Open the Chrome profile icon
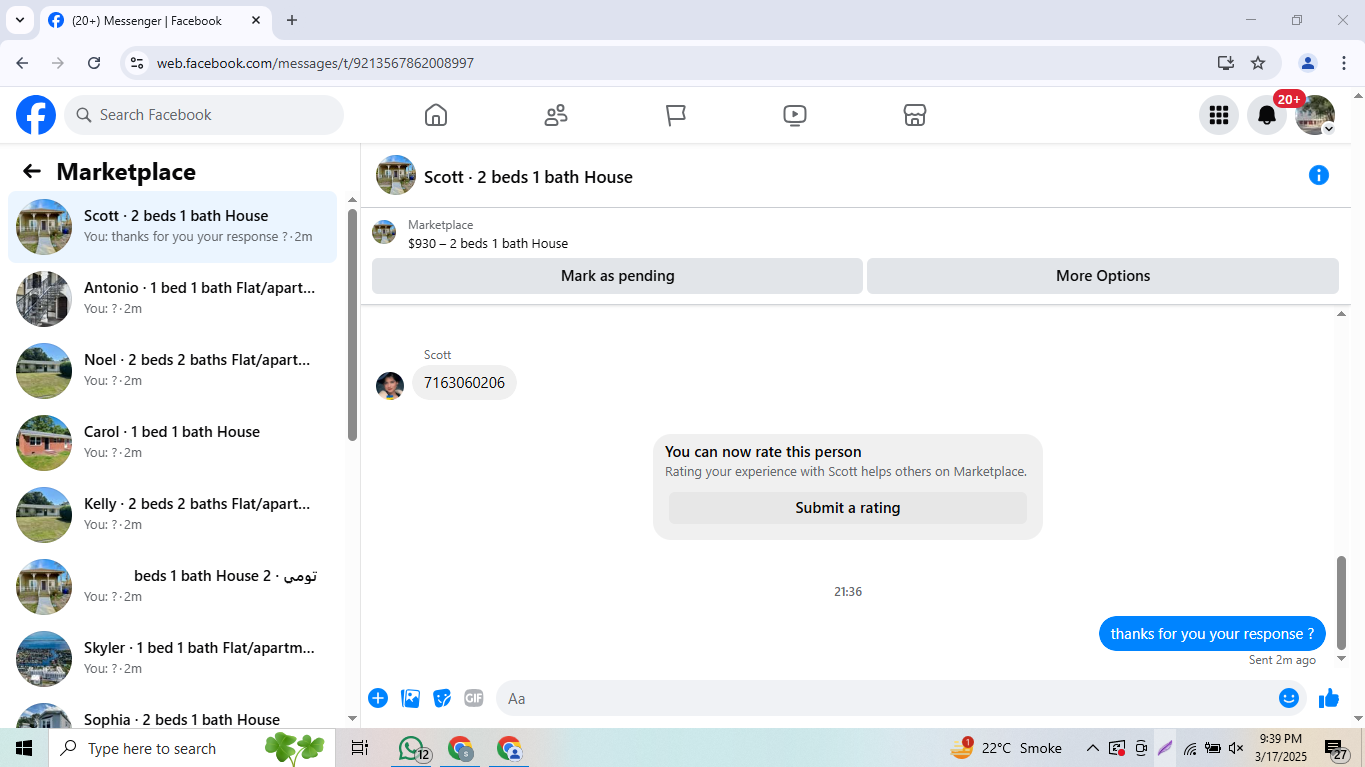This screenshot has height=767, width=1365. point(1308,63)
